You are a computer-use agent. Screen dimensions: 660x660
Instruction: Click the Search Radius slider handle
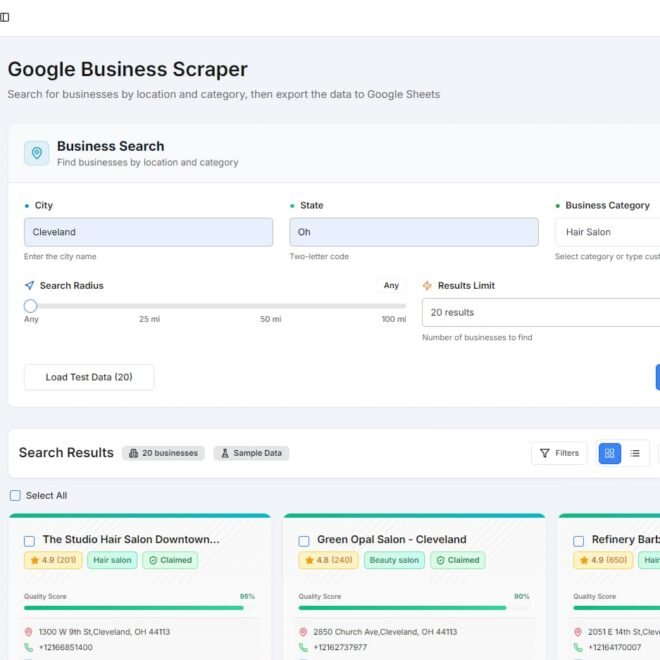[30, 306]
